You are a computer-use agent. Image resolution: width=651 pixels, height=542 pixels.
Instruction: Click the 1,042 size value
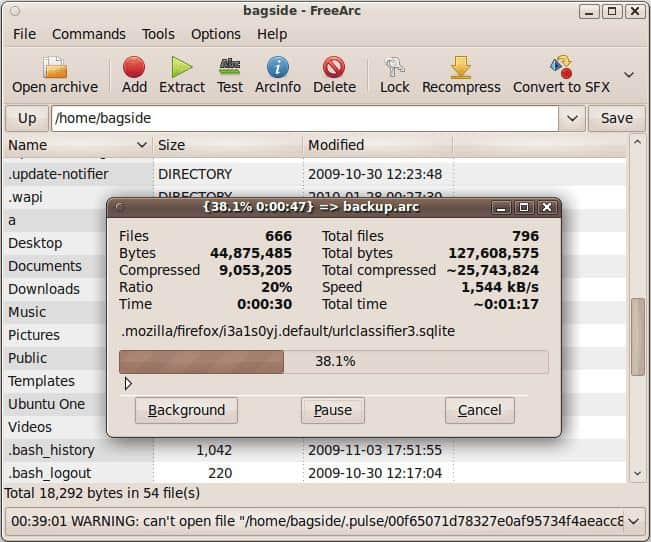click(213, 450)
